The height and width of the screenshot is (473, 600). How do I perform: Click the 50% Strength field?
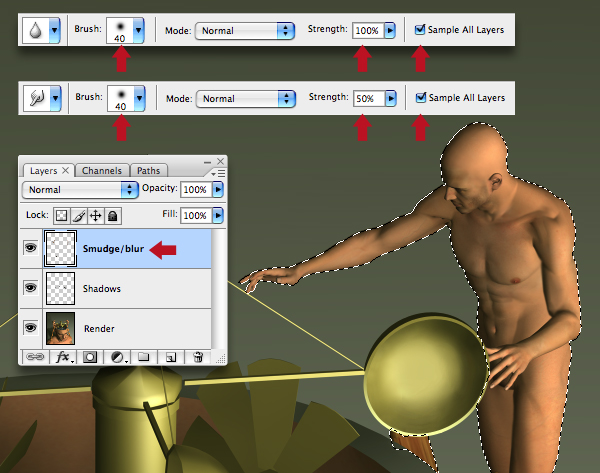point(369,98)
